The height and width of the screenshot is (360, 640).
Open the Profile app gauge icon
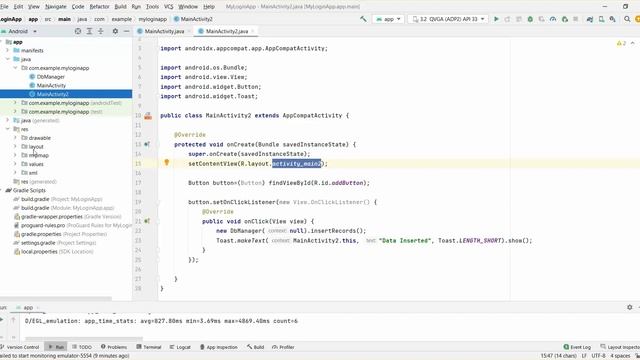click(x=553, y=19)
